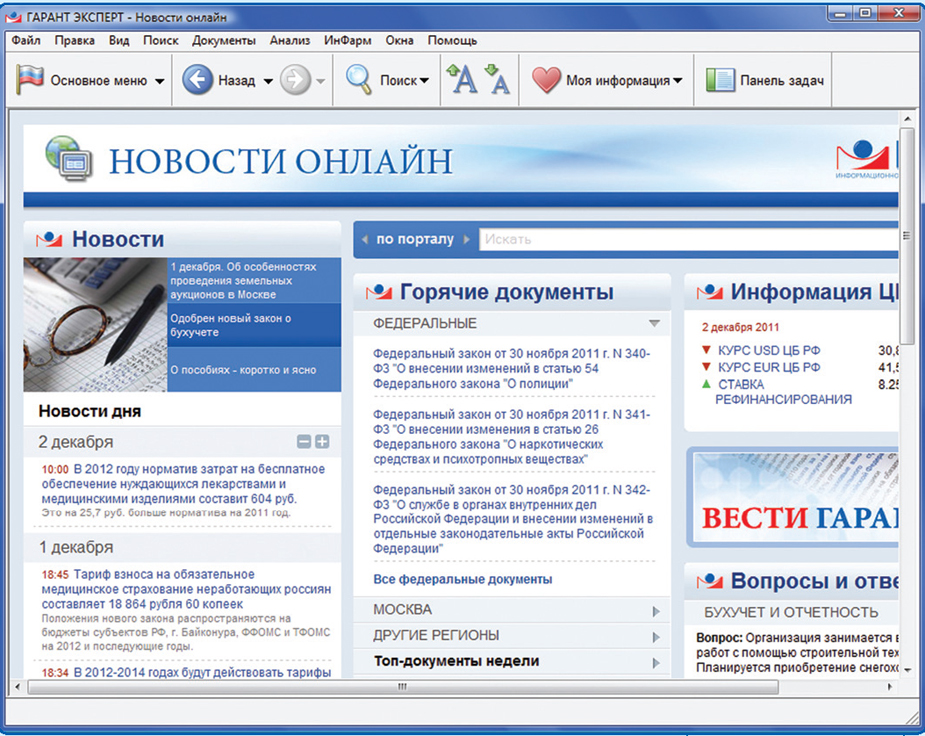Open the Документы menu
925x736 pixels.
[224, 41]
